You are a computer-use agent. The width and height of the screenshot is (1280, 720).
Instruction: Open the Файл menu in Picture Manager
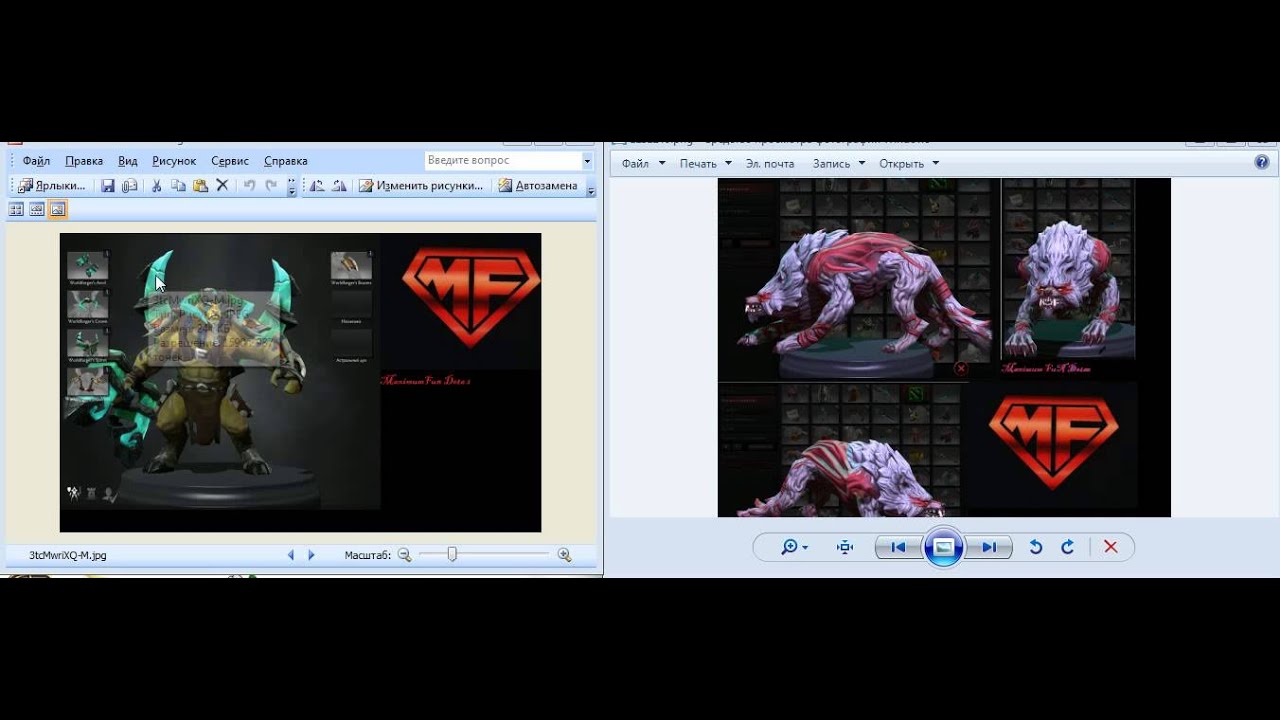36,161
